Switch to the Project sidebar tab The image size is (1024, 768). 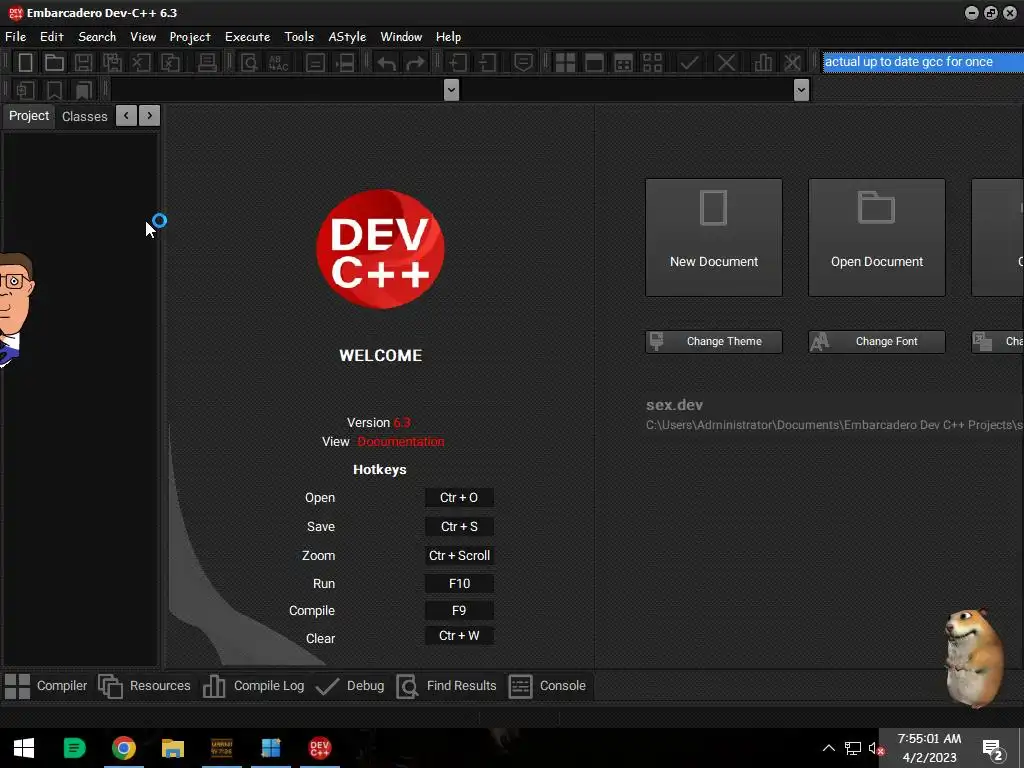(29, 116)
